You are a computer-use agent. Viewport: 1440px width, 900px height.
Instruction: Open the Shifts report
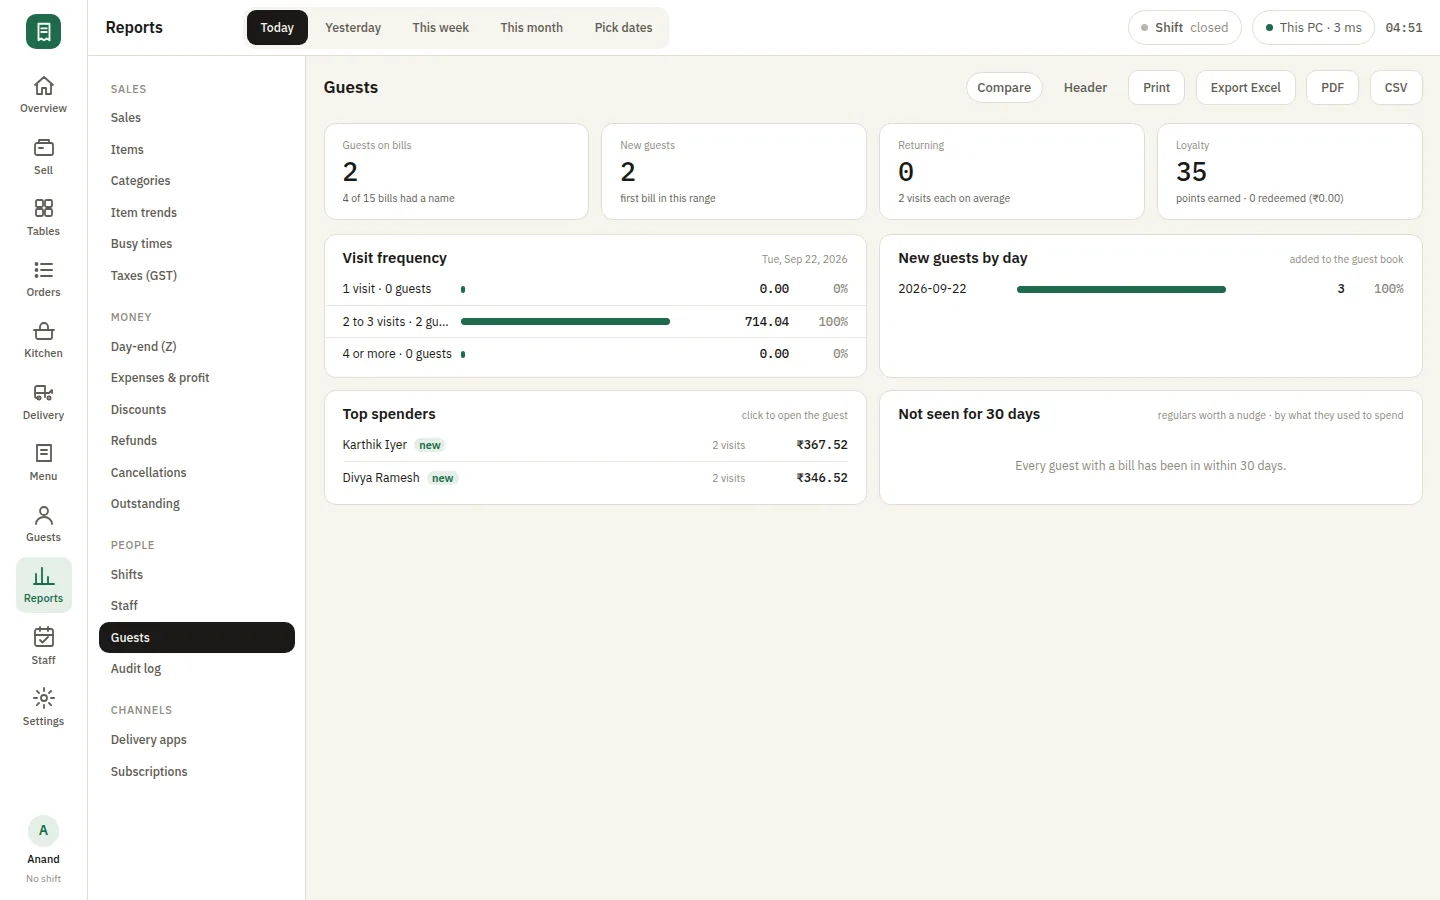click(x=197, y=575)
